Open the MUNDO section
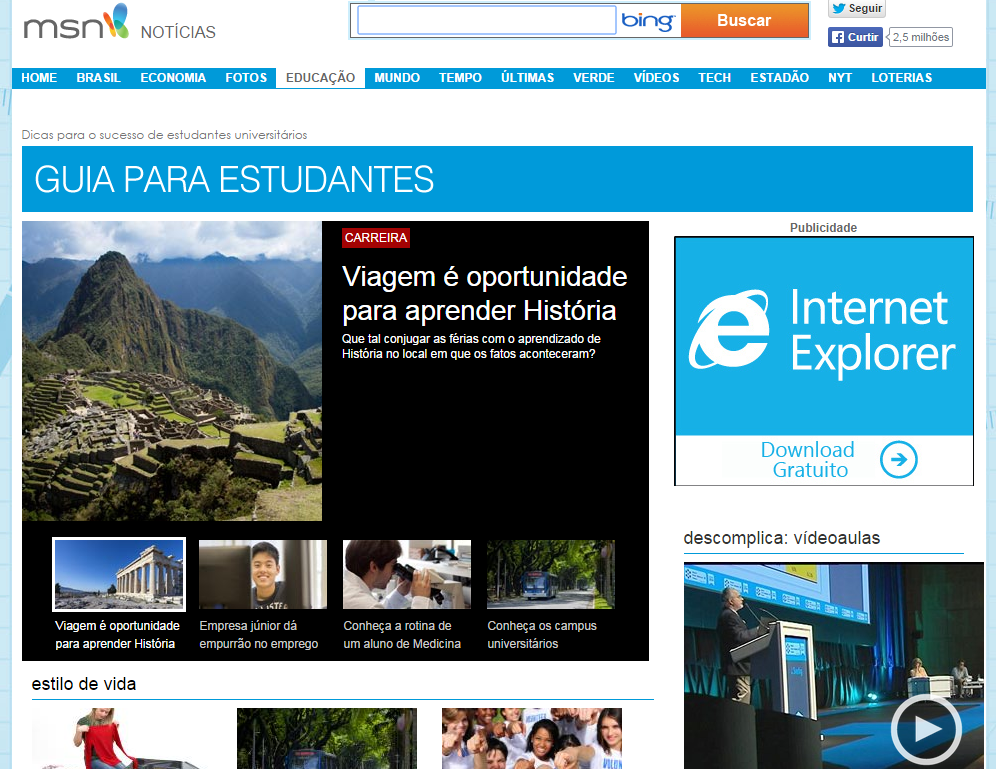 pos(397,77)
